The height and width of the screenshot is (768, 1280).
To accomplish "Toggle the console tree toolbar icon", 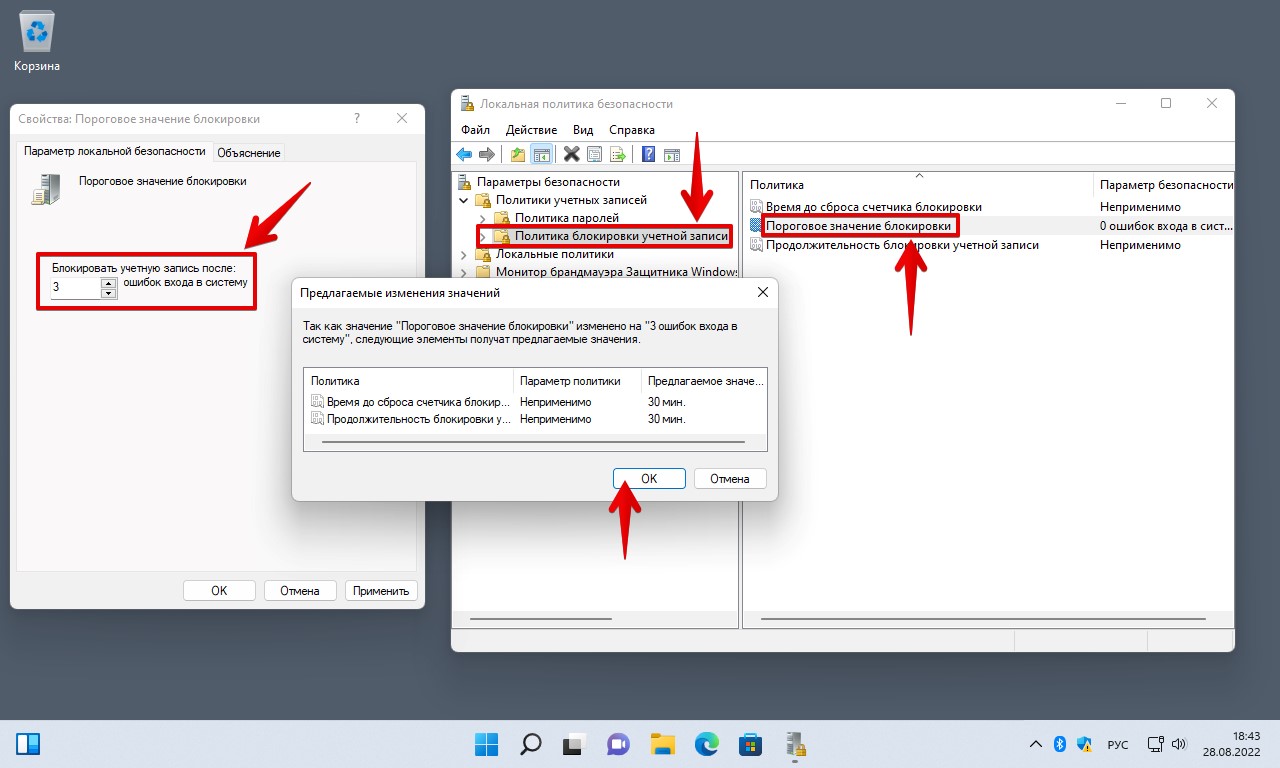I will 540,153.
